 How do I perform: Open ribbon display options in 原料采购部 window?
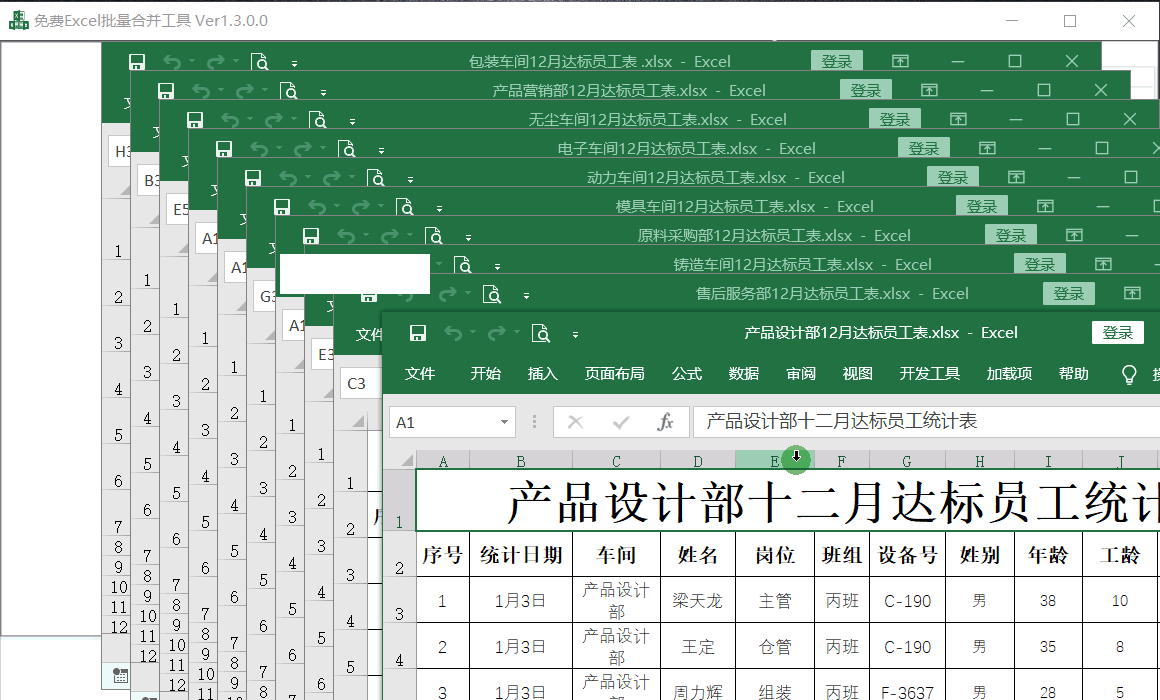[x=1074, y=235]
